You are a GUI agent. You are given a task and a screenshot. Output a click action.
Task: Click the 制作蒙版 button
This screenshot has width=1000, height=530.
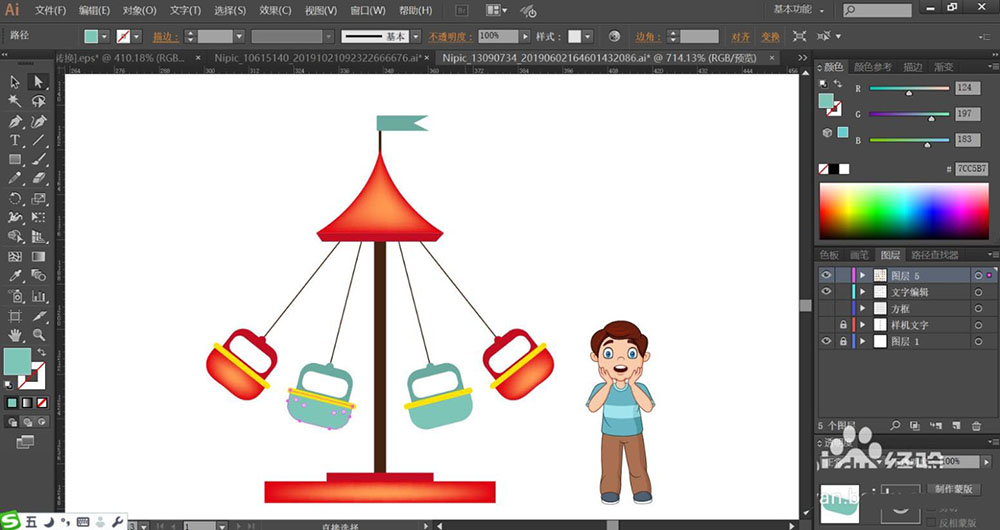[953, 489]
